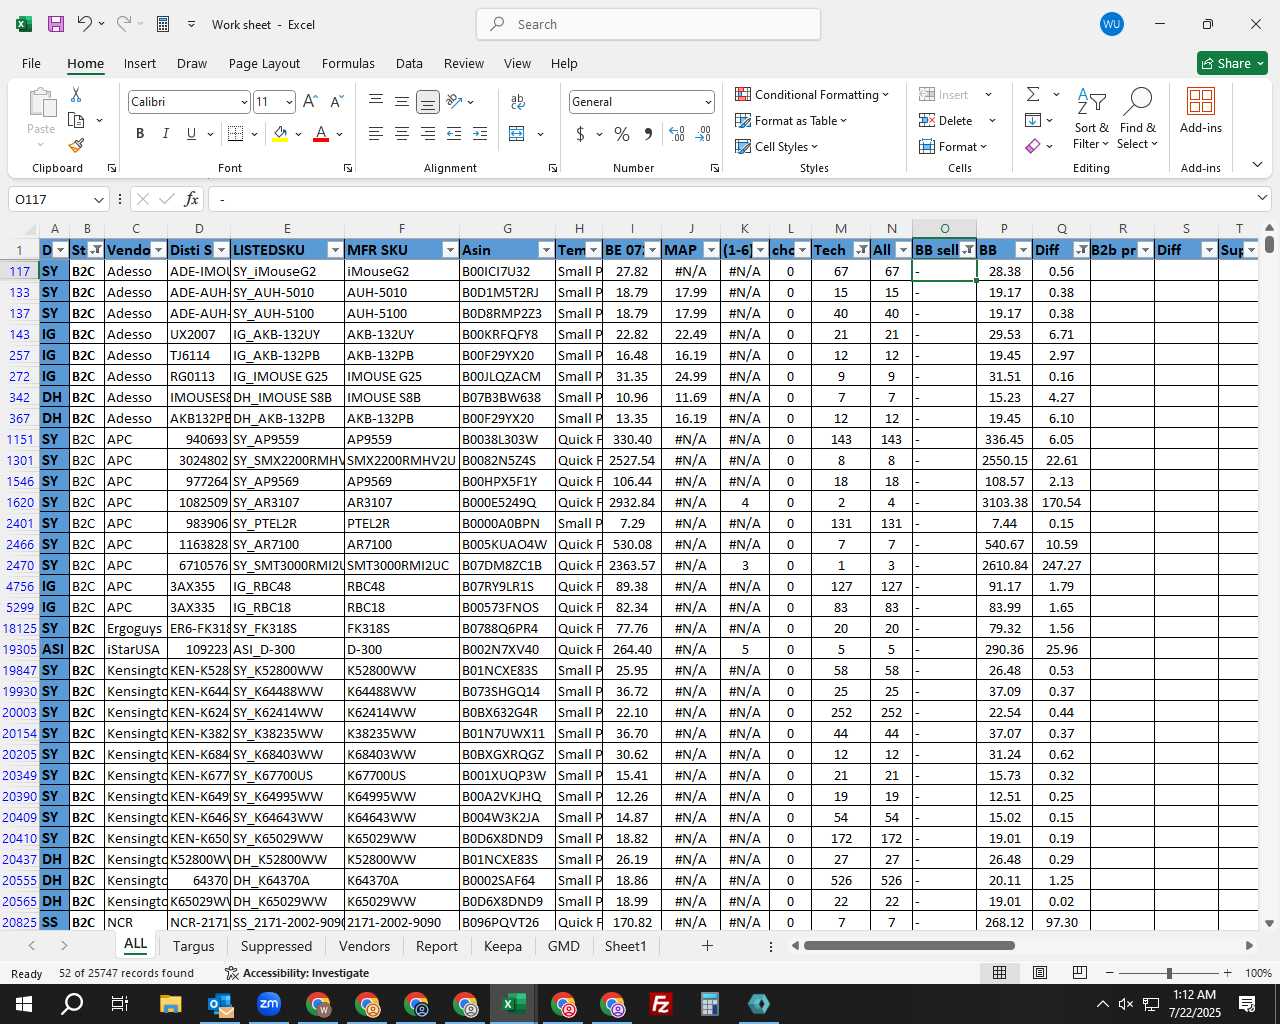Open Find & Select magnifier tool
This screenshot has height=1024, width=1280.
point(1138,120)
